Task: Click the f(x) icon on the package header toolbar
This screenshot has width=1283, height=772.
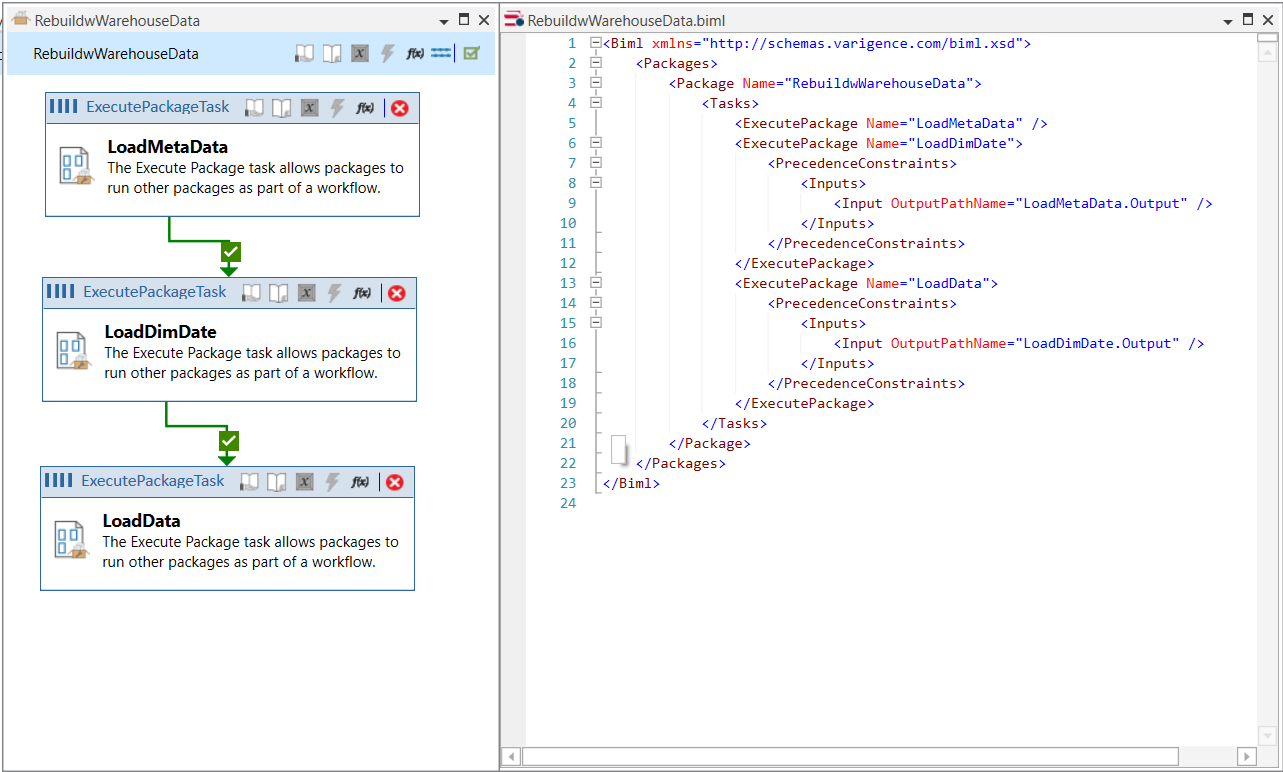Action: (x=414, y=53)
